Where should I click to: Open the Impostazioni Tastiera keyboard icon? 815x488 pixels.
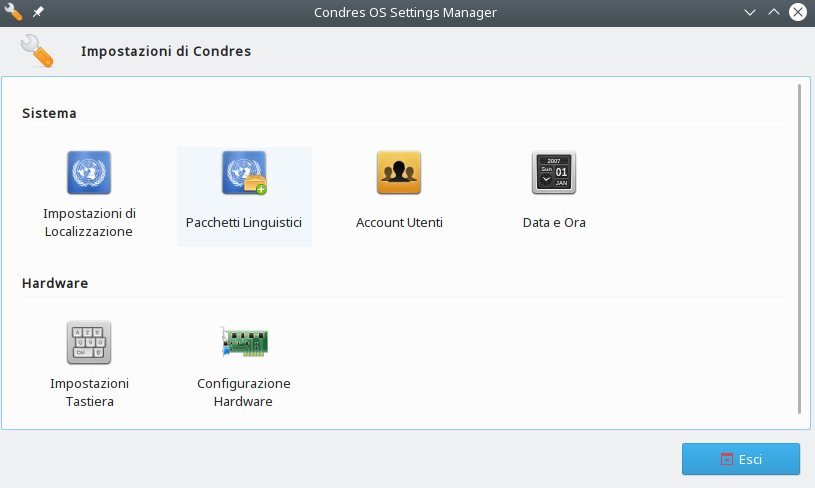tap(89, 342)
